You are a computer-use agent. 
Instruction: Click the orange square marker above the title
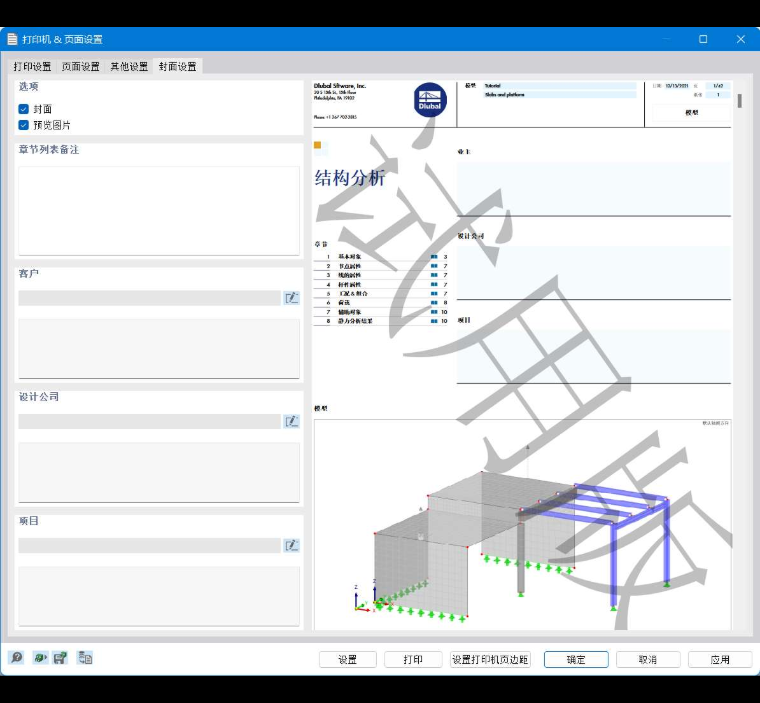(317, 145)
